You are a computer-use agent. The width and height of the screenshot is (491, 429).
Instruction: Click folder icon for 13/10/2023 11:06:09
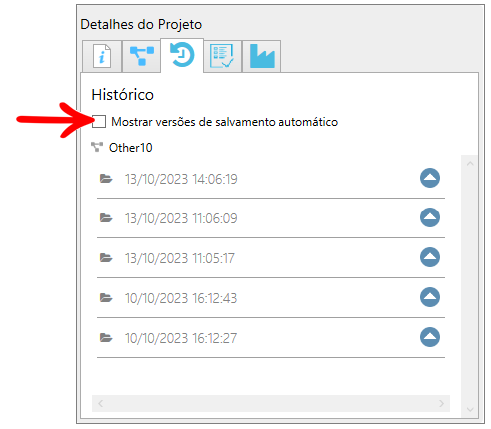106,218
